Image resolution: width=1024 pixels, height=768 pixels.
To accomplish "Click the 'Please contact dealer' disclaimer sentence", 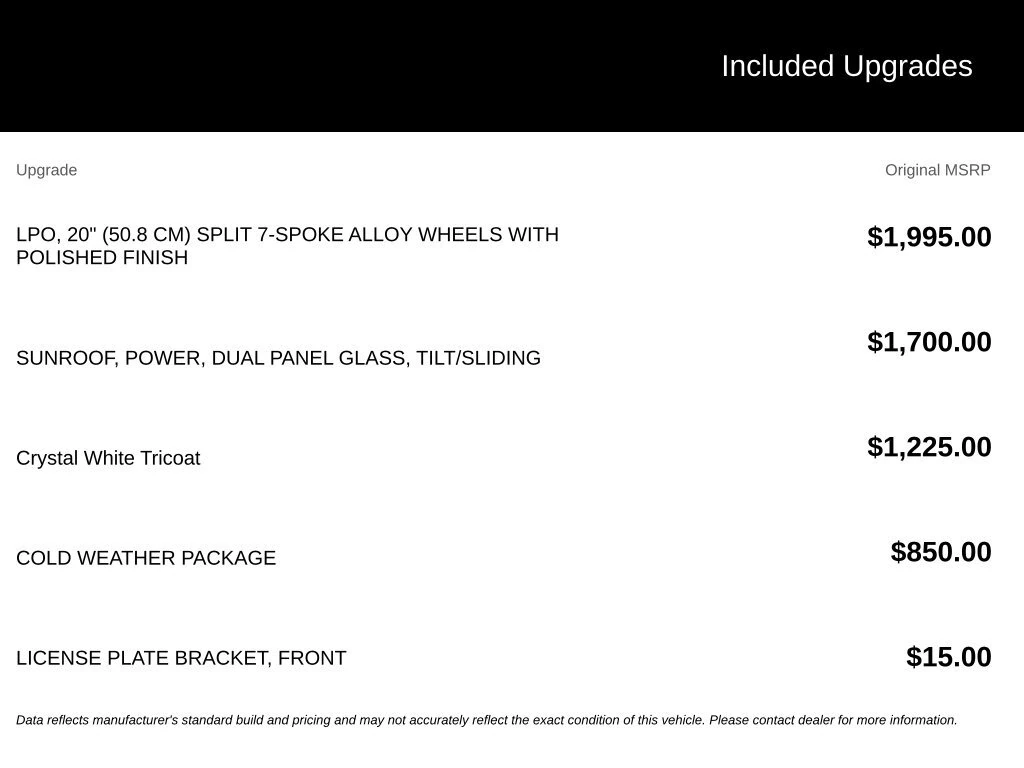I will tap(833, 720).
